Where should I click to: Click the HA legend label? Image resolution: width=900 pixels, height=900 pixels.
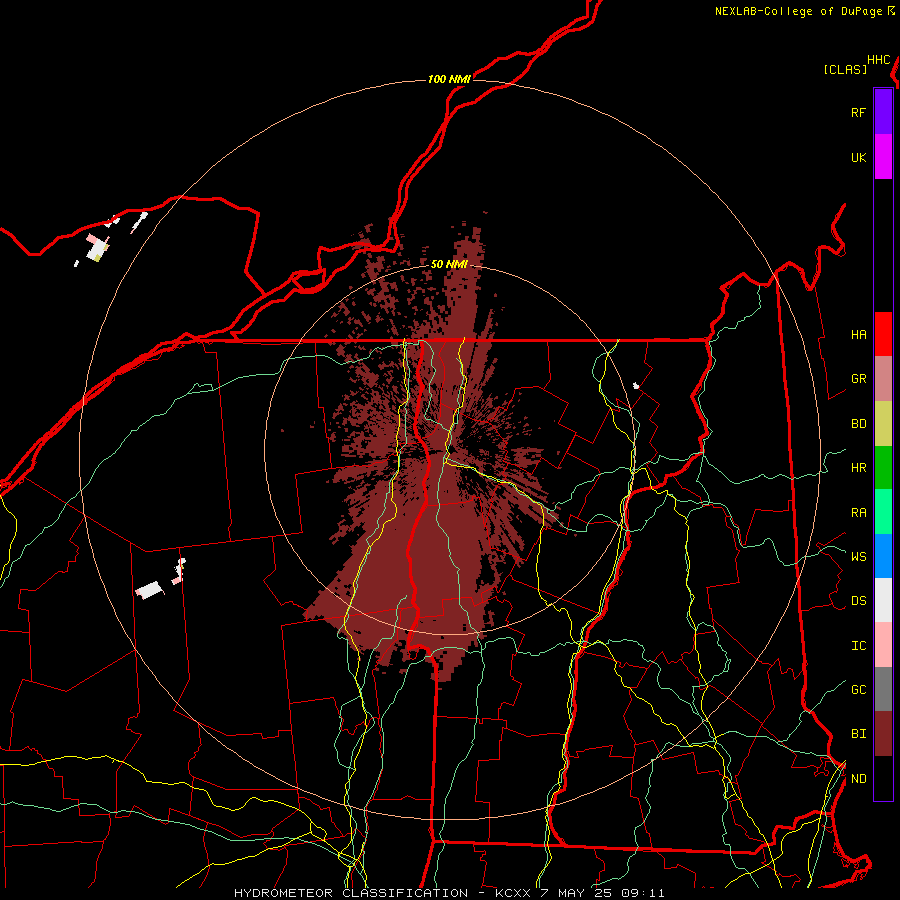pos(858,334)
